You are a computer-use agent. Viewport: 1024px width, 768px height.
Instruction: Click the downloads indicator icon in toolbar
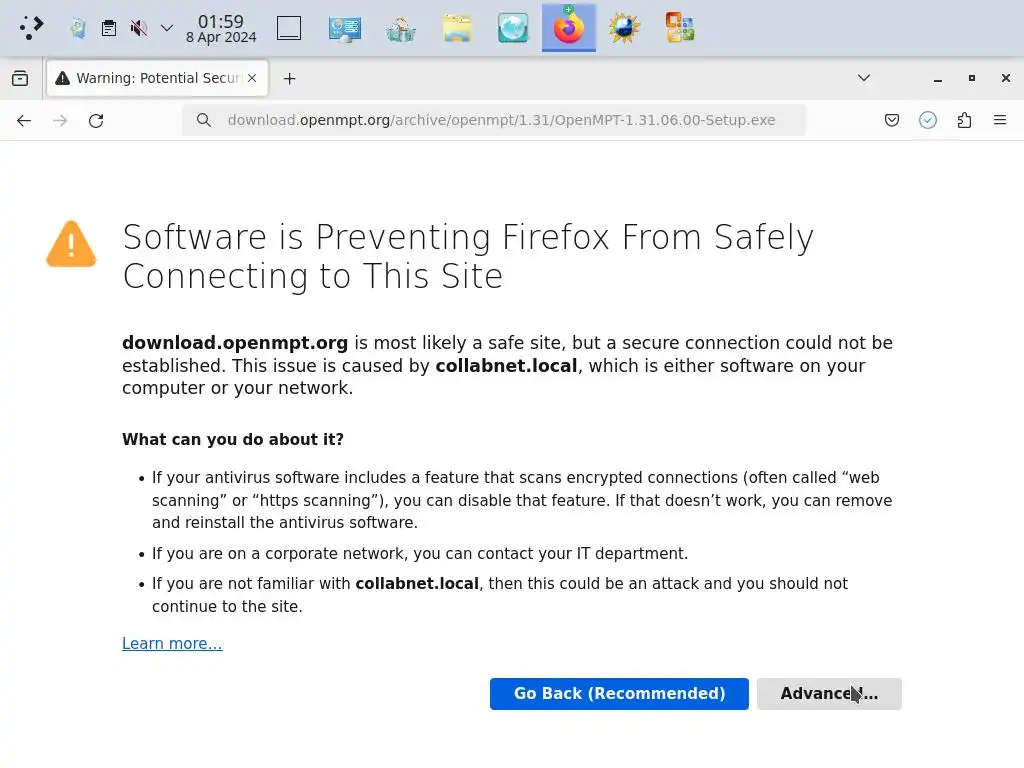[928, 121]
